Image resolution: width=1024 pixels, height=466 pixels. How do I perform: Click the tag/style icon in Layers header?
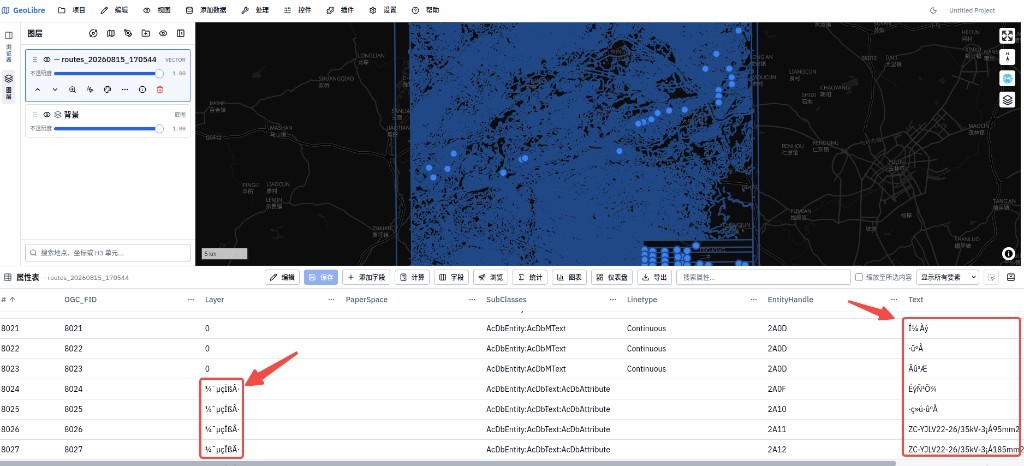(x=128, y=33)
